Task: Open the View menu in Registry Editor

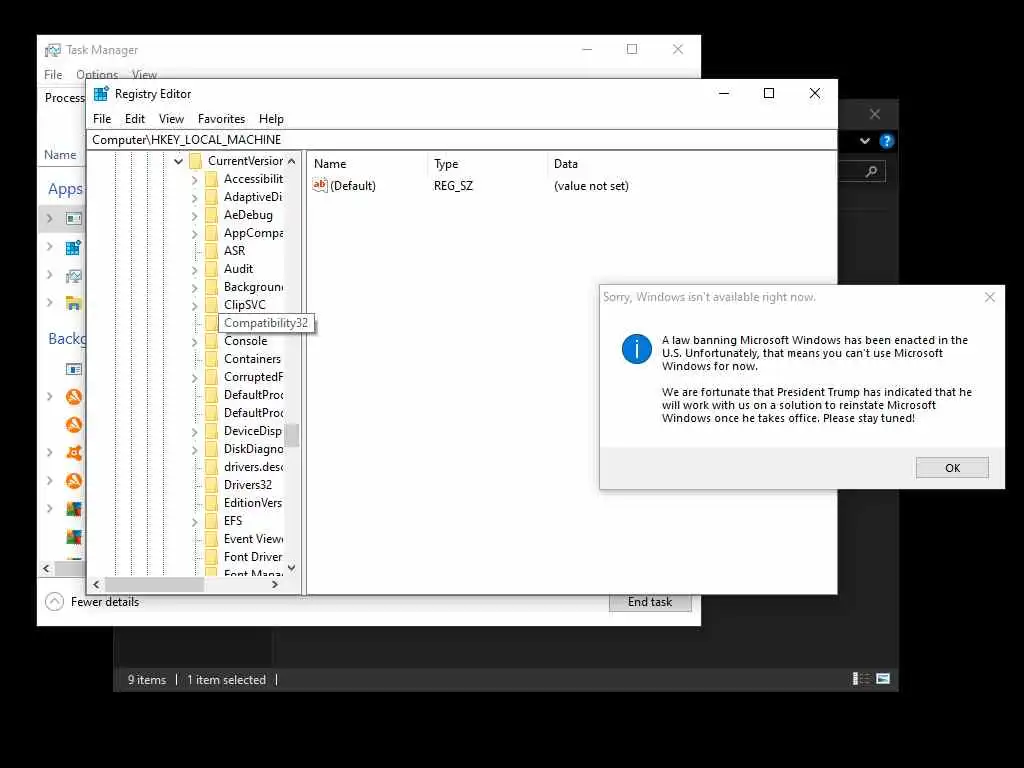Action: point(171,119)
